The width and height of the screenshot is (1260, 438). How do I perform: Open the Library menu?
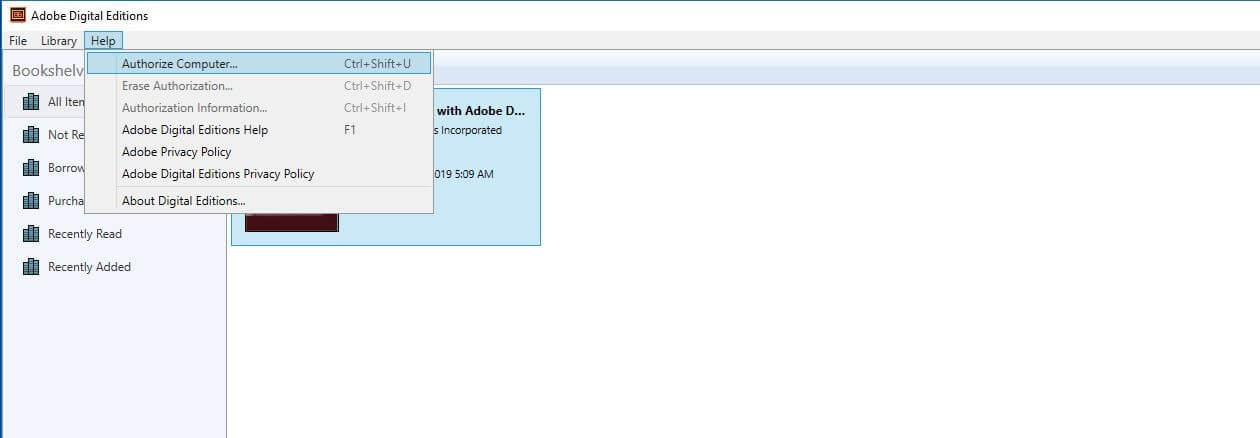pos(59,41)
